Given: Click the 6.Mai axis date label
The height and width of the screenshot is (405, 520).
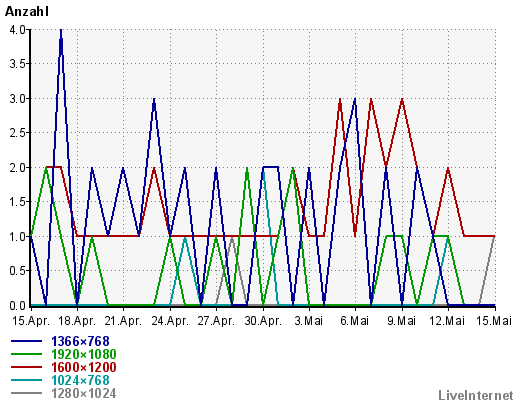Looking at the screenshot, I should click(x=355, y=321).
